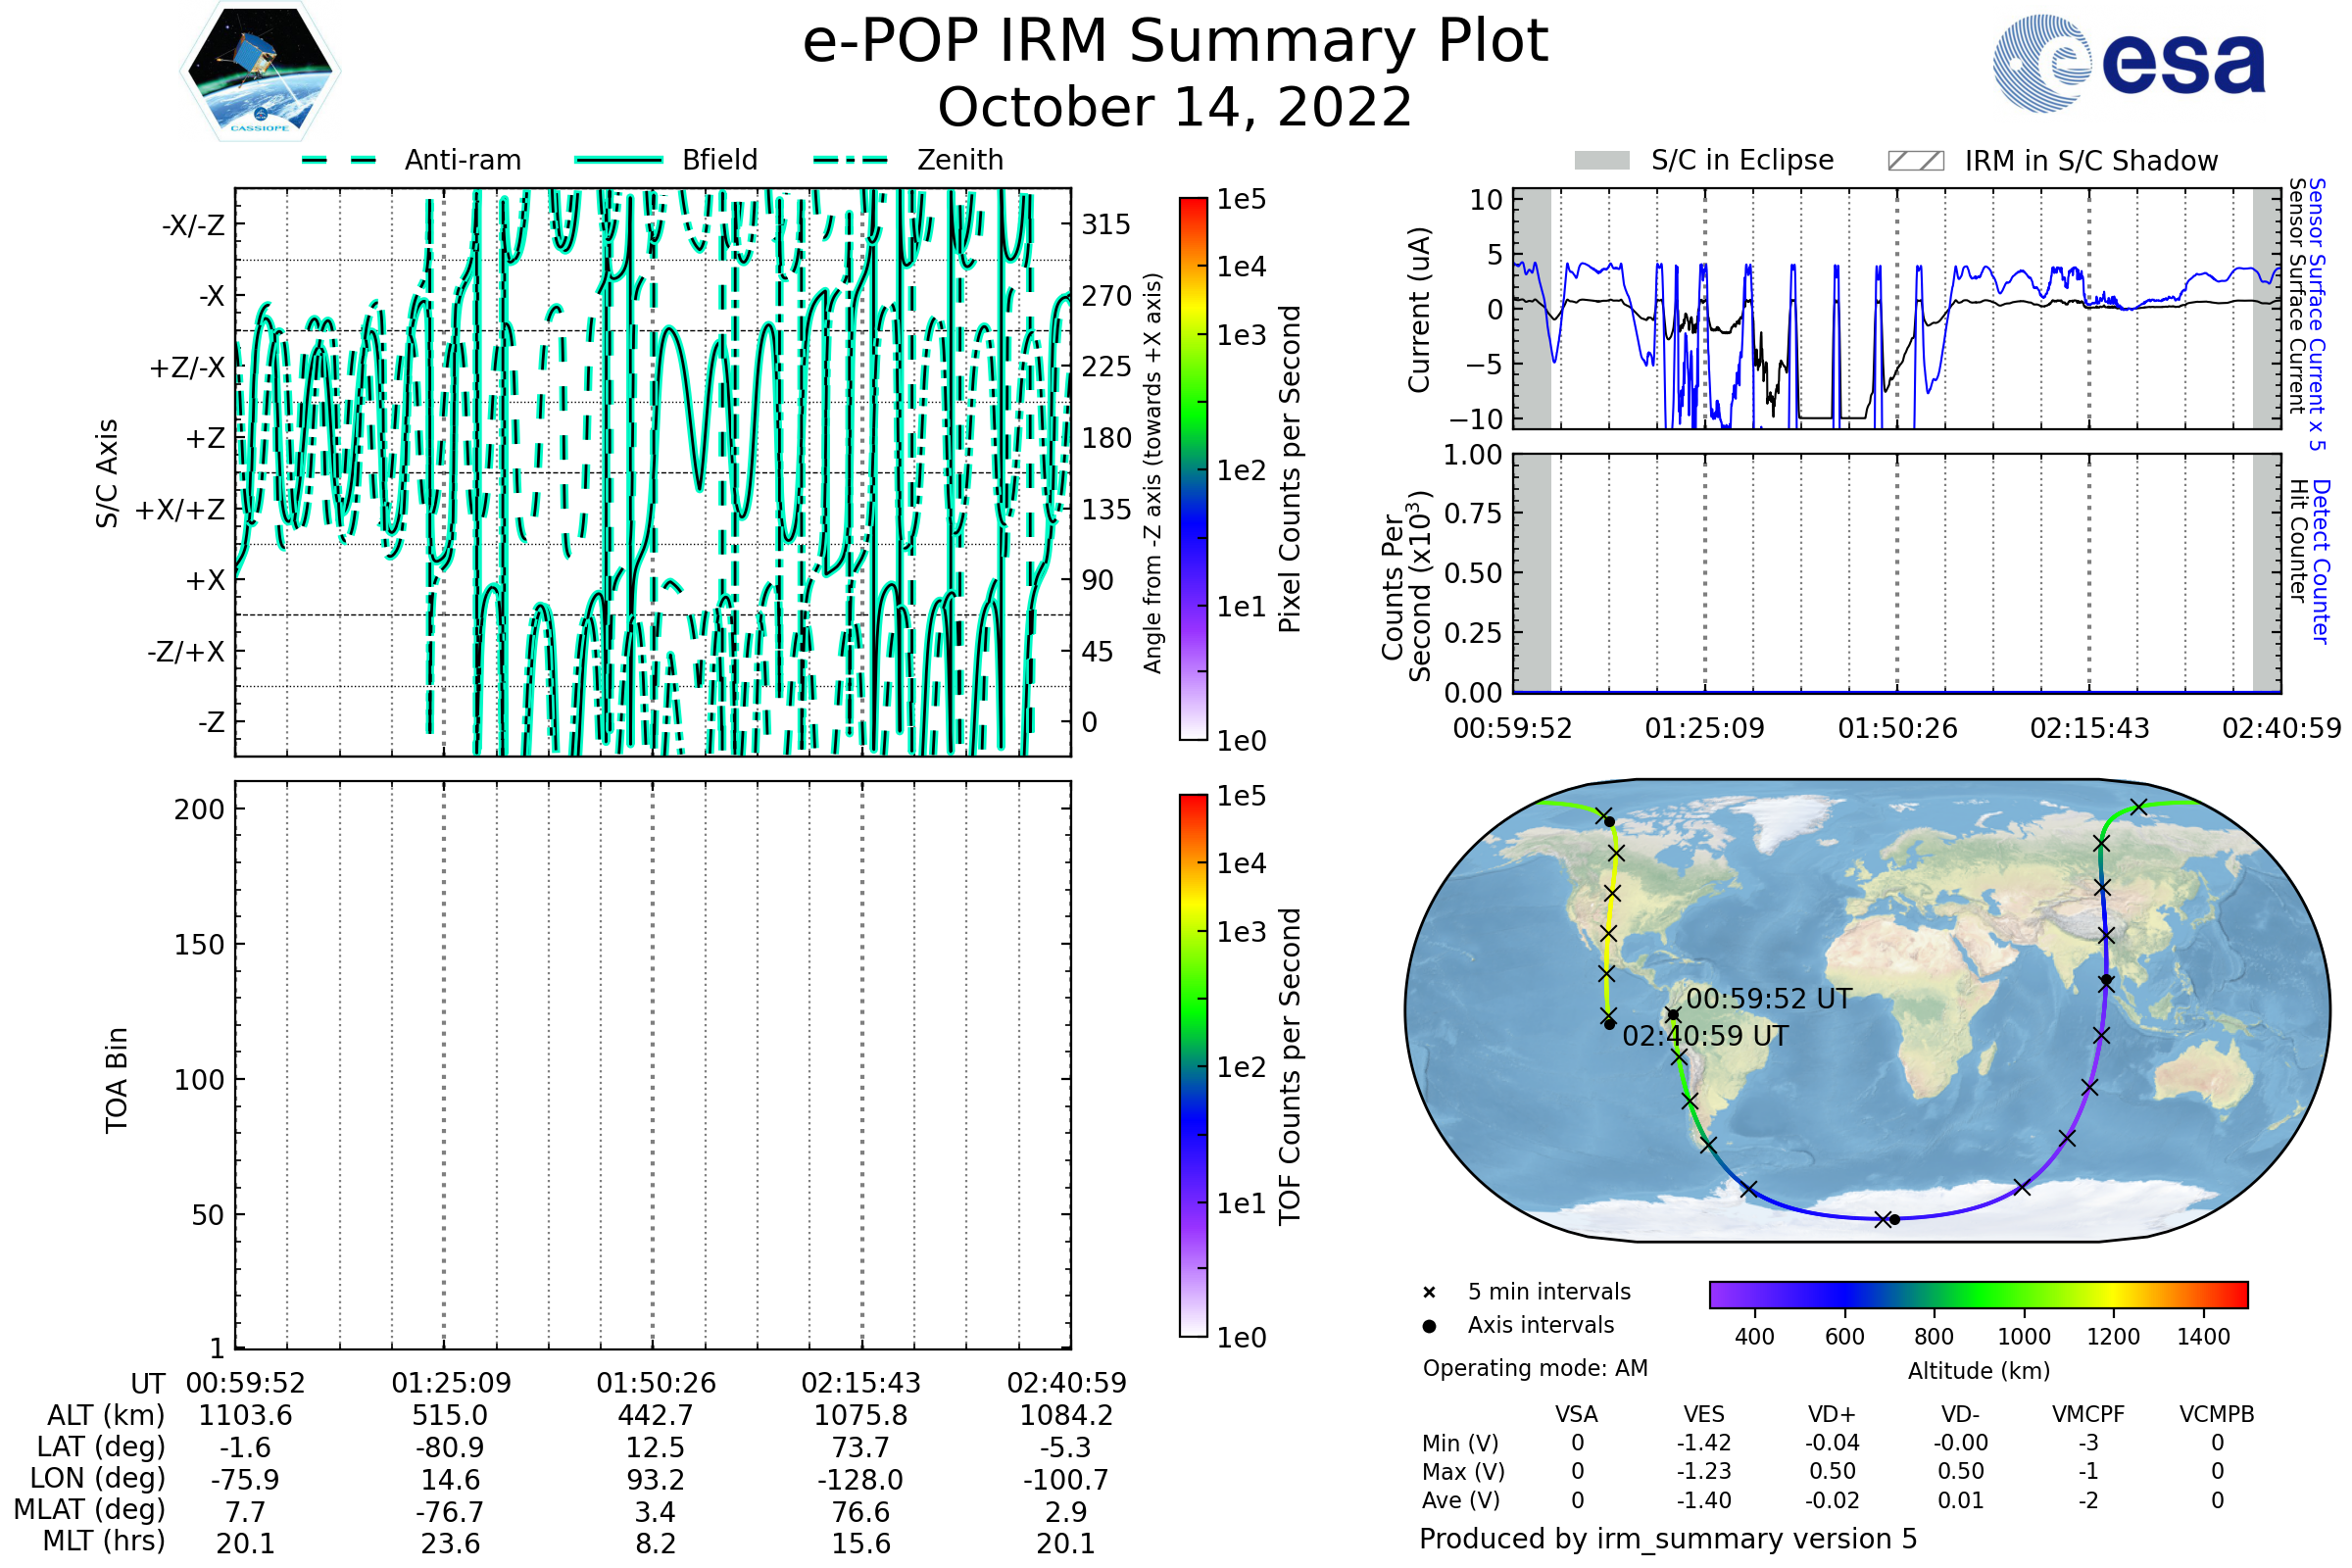Click the 'Detect Counter' blue label
Viewport: 2352px width, 1568px height.
[2321, 561]
